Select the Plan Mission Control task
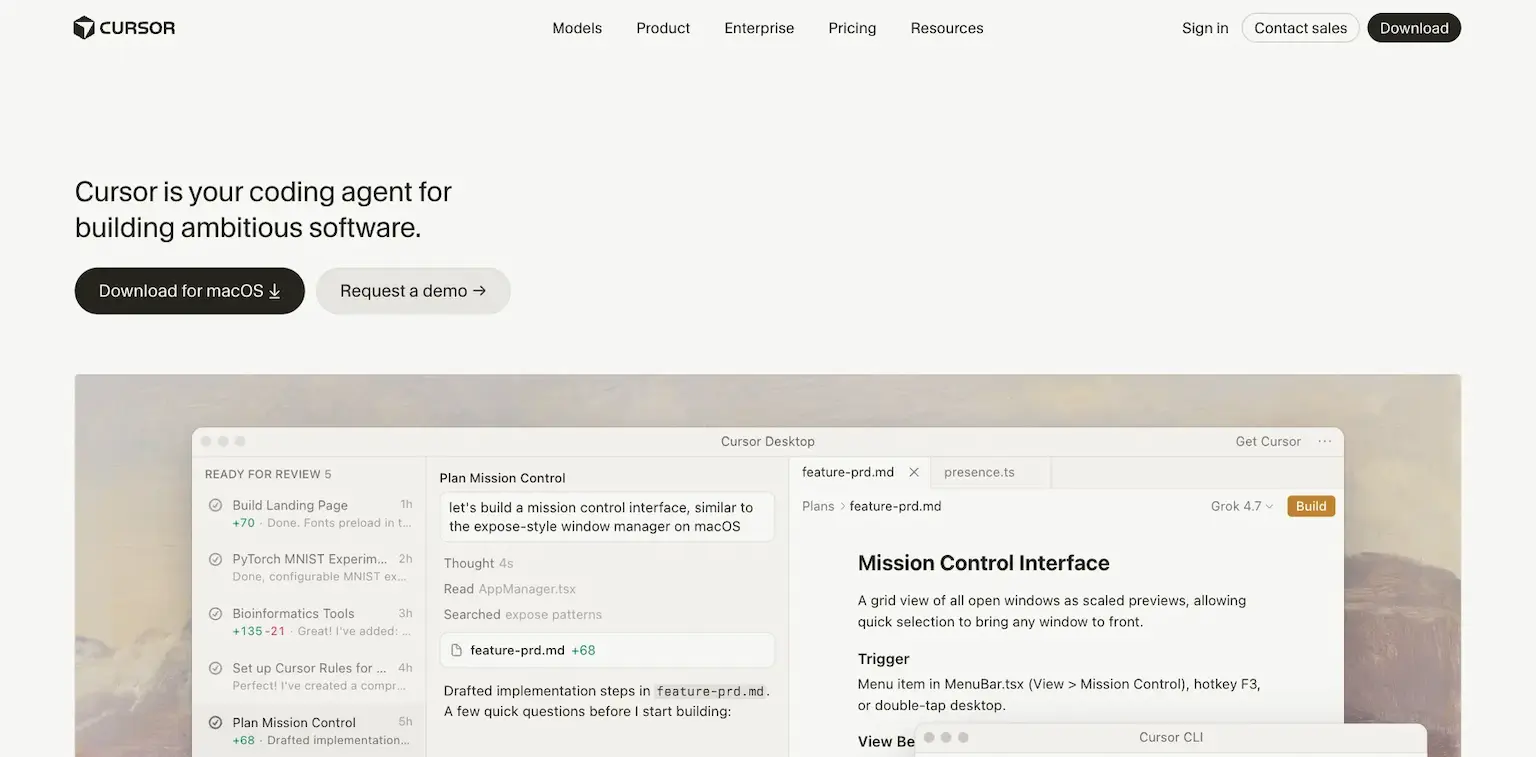Viewport: 1536px width, 757px height. coord(309,731)
